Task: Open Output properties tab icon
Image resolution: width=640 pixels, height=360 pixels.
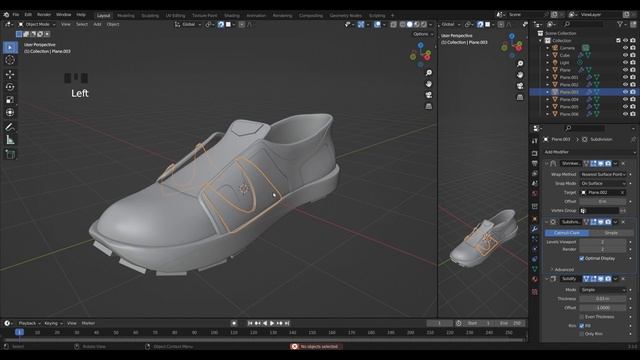Action: click(x=535, y=163)
